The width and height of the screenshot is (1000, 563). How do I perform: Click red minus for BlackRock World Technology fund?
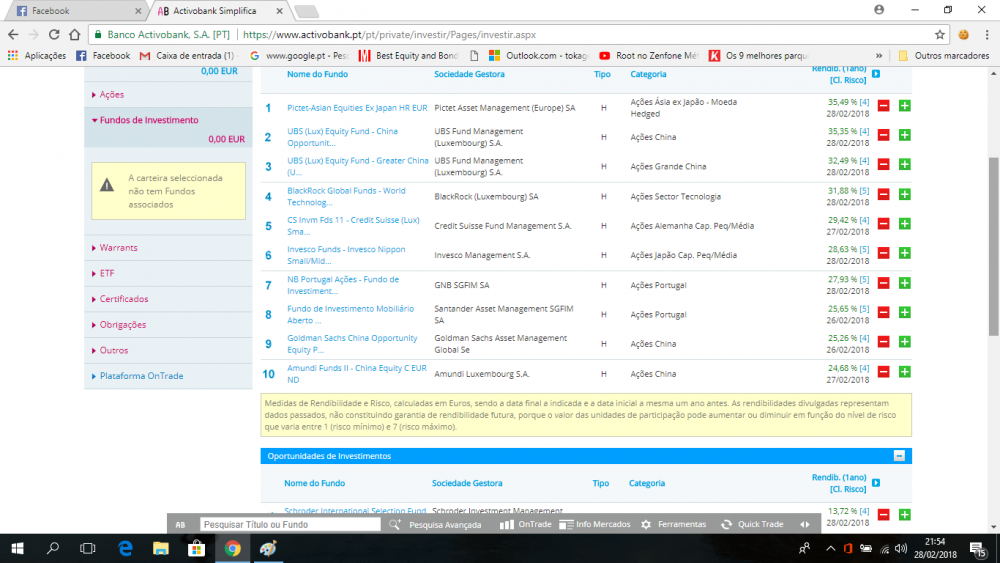pyautogui.click(x=883, y=196)
